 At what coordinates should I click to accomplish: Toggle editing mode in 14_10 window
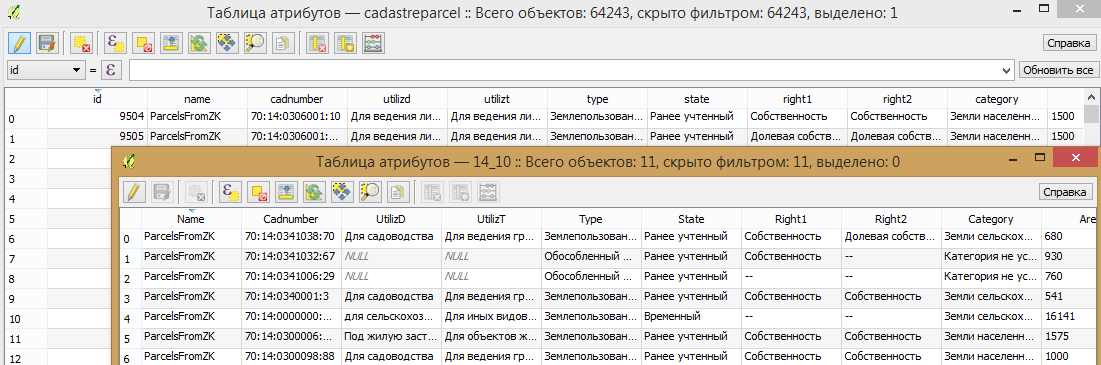click(x=134, y=192)
